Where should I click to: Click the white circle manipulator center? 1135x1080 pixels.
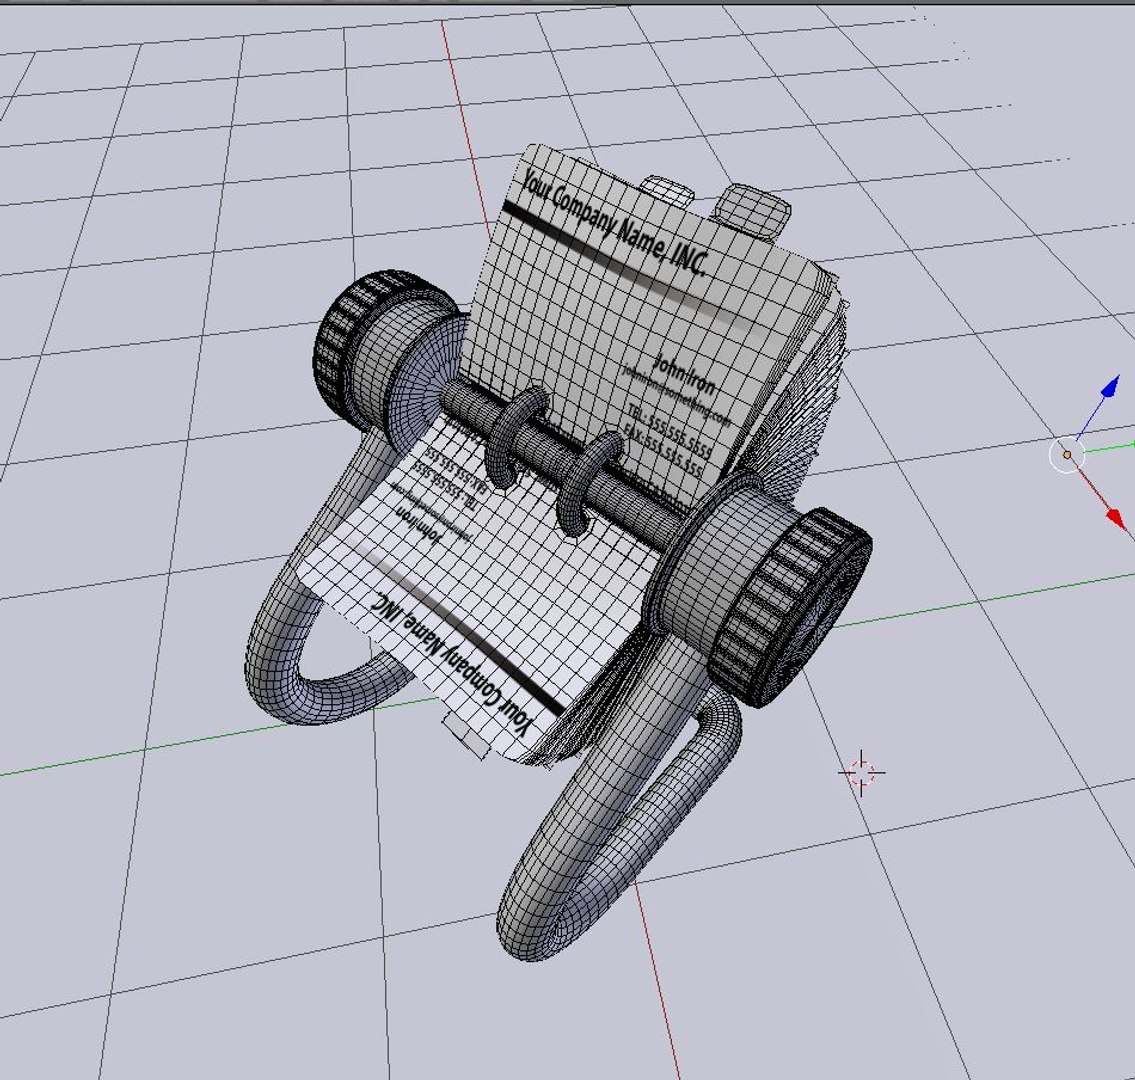(1067, 455)
